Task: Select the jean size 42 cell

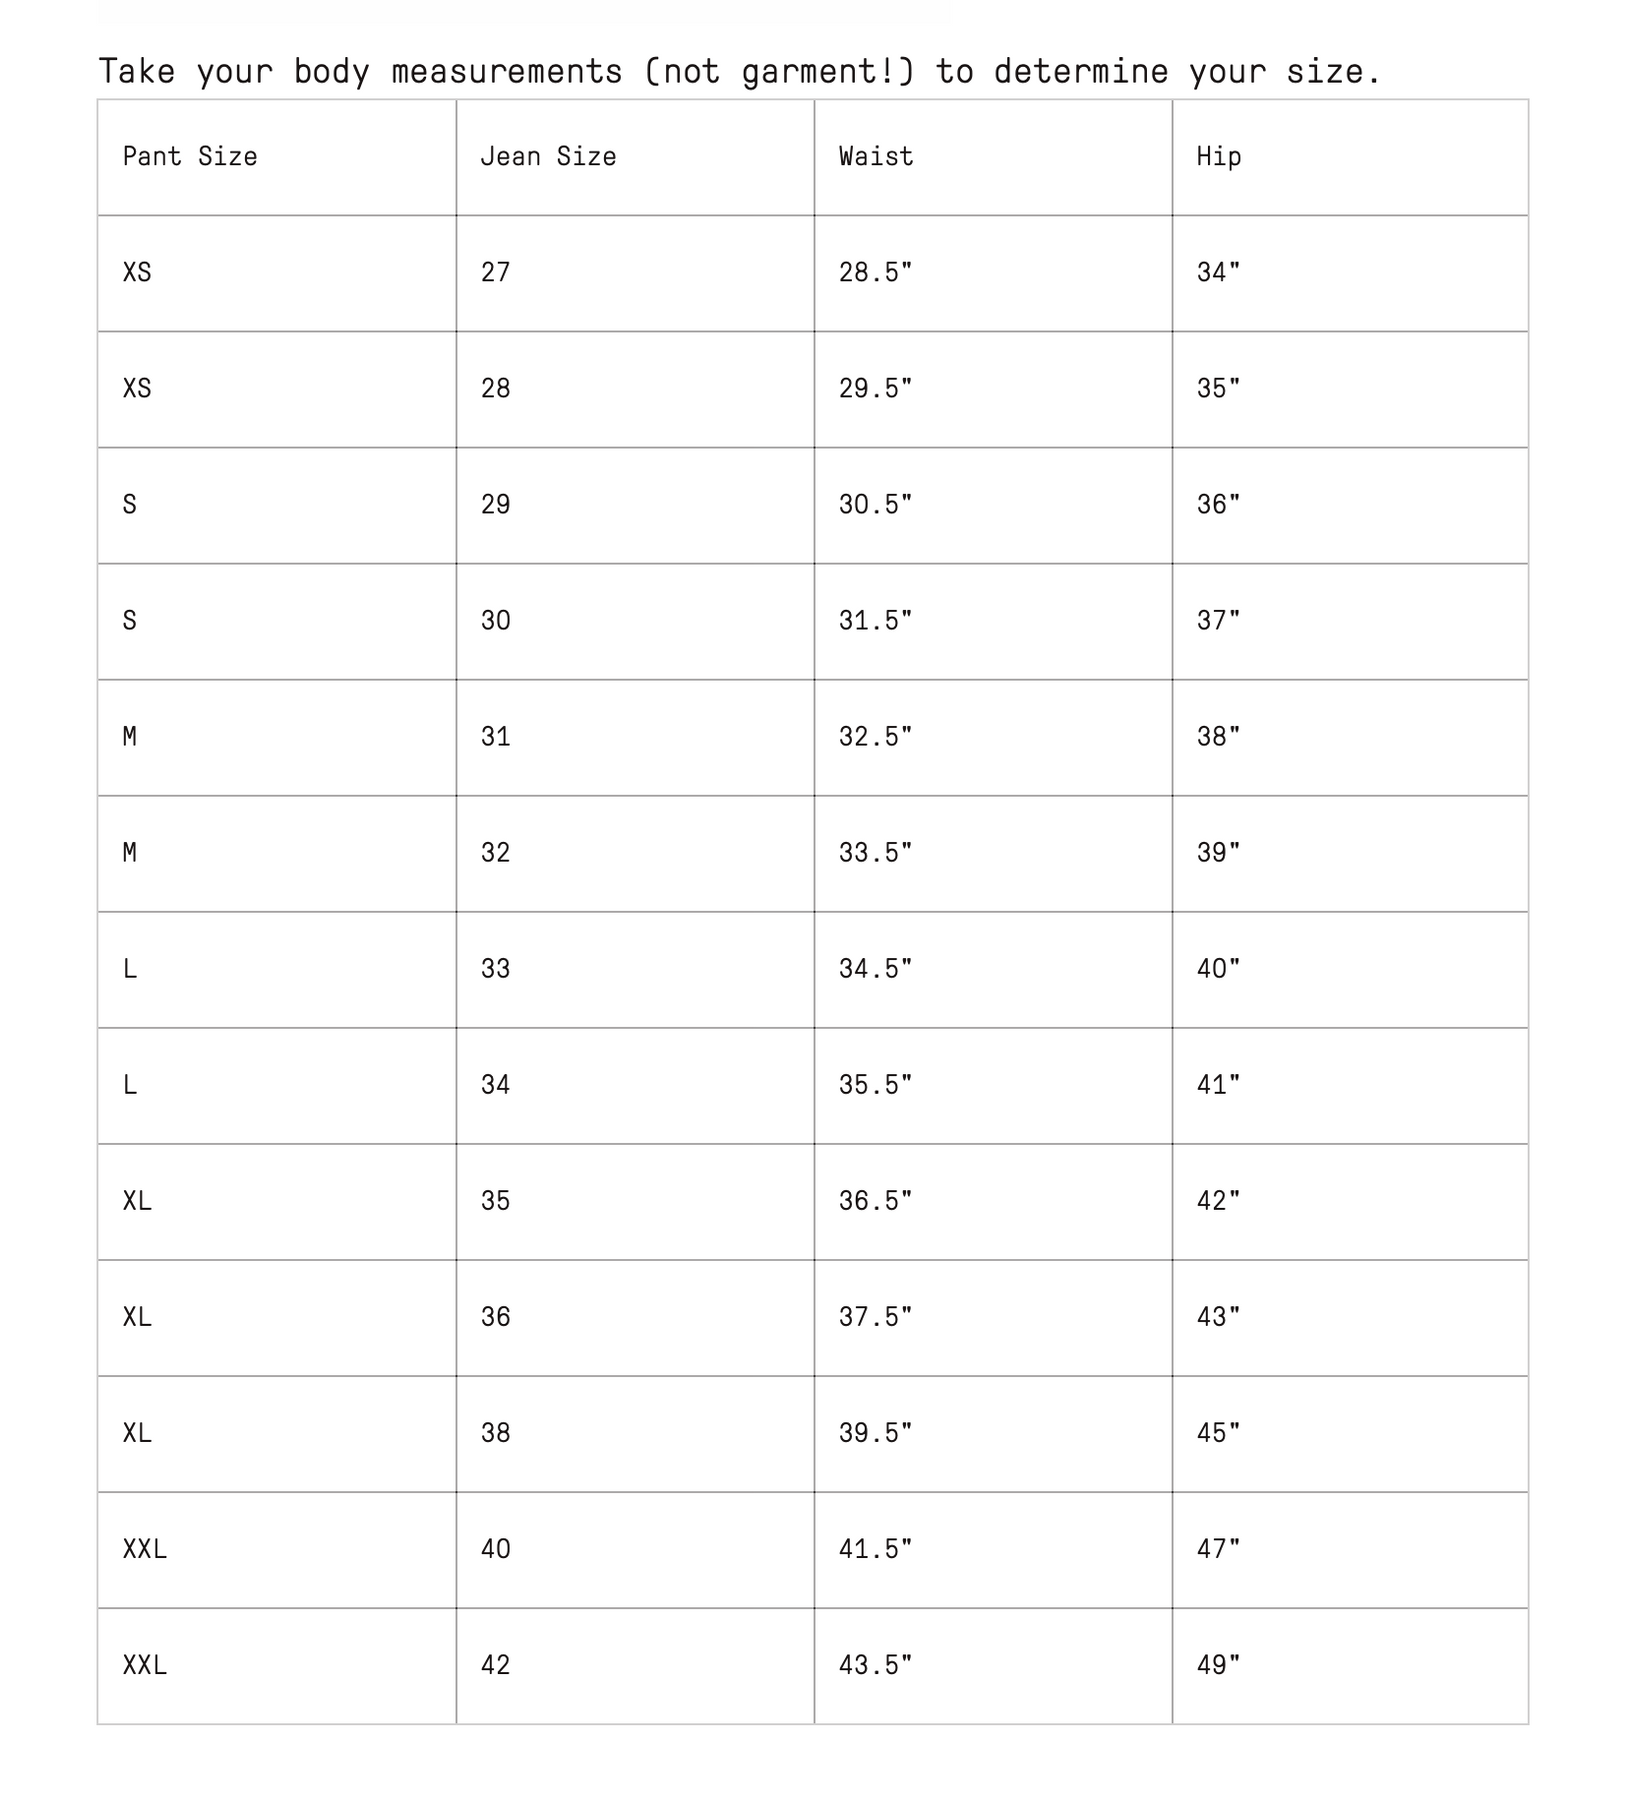Action: [496, 1665]
